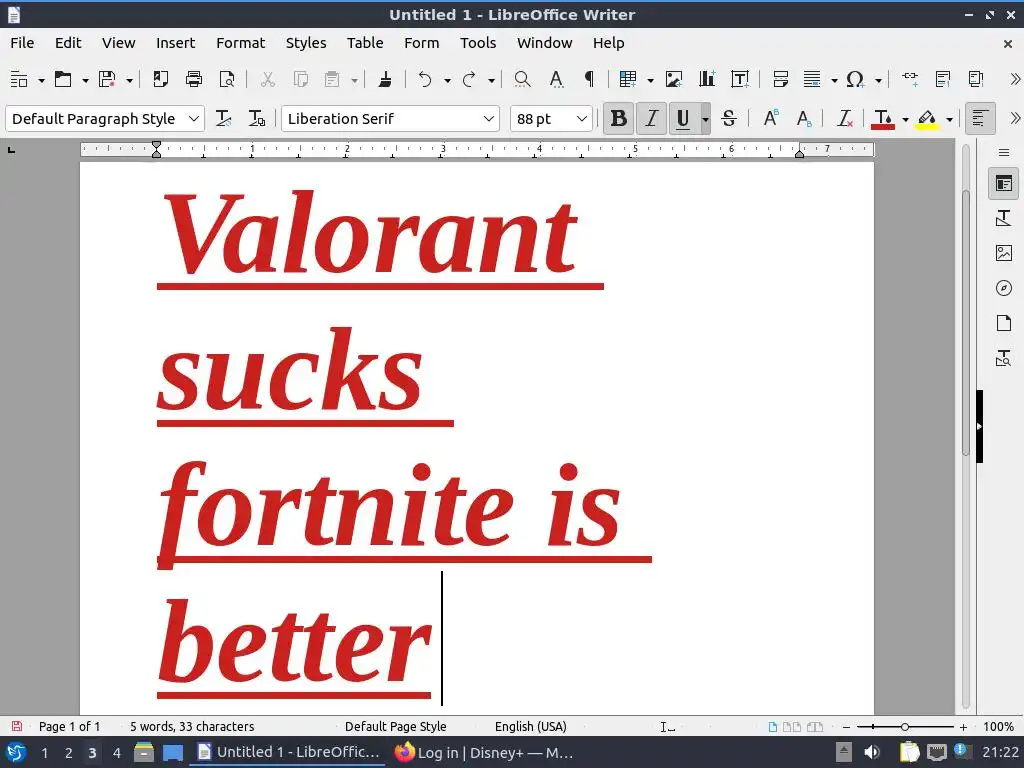Screen dimensions: 1024x768
Task: Click the zoom in plus button
Action: point(963,727)
